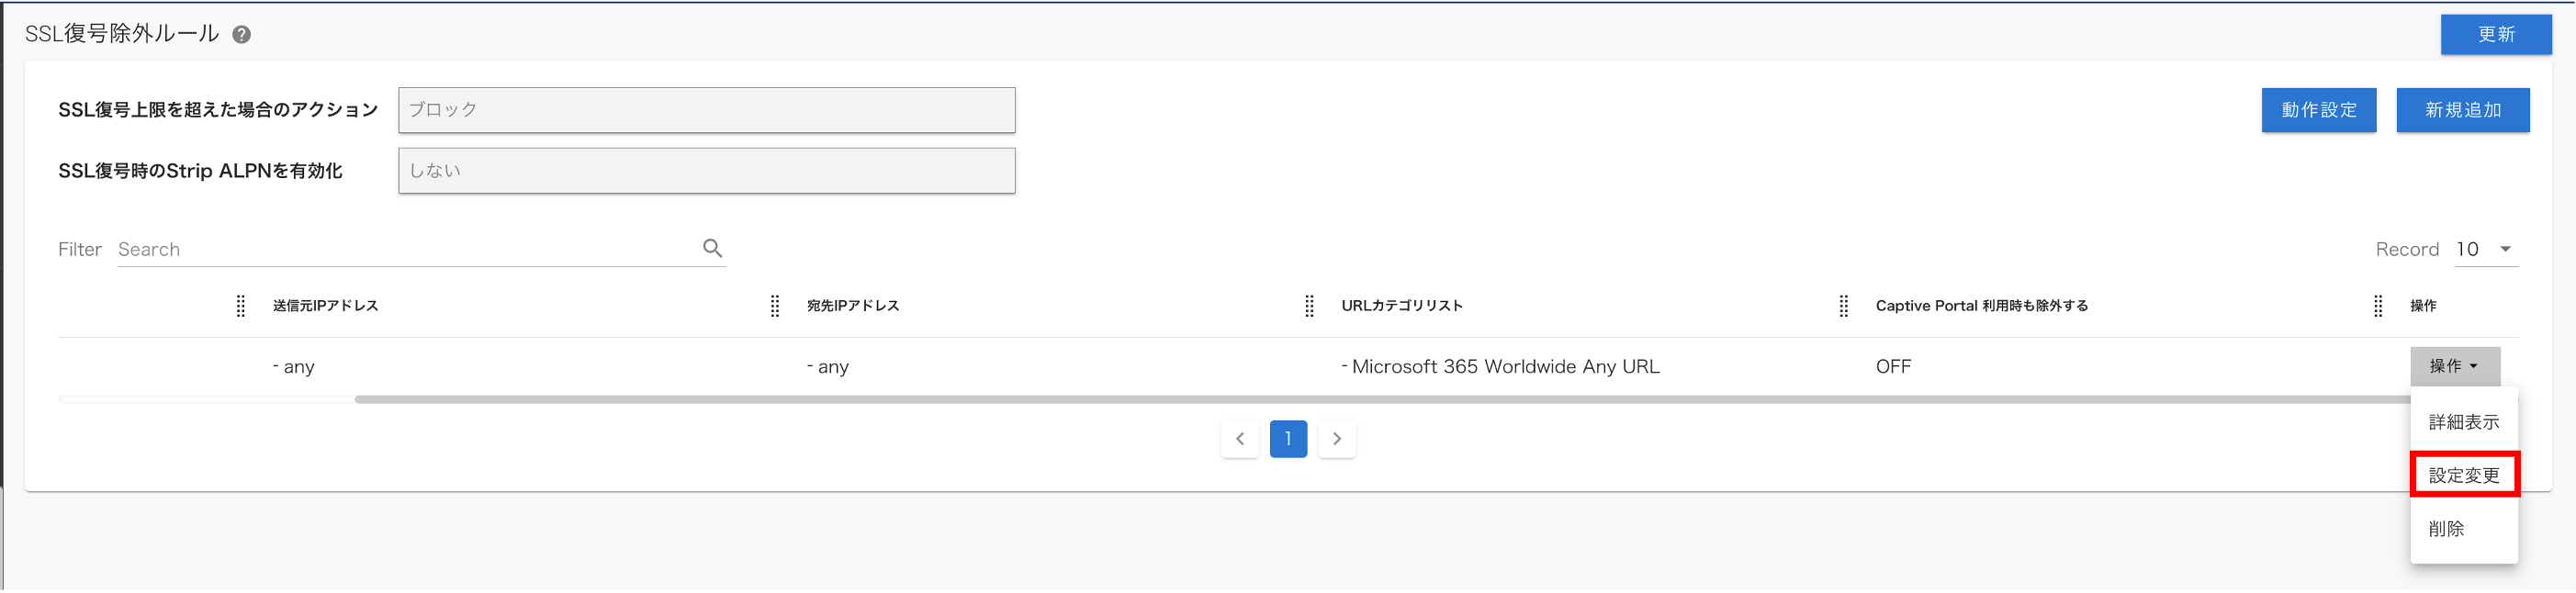Open SSL復号上限 action field showing ブロック
2576x593 pixels.
[x=706, y=110]
